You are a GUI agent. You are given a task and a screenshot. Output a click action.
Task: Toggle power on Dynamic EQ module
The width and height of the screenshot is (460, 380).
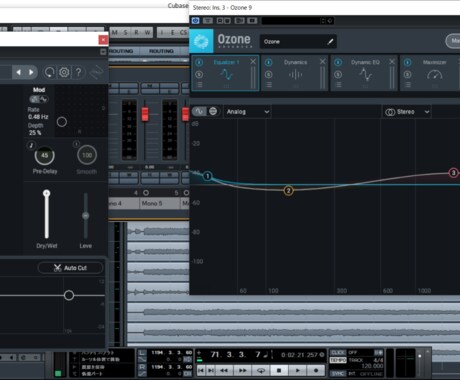[338, 62]
